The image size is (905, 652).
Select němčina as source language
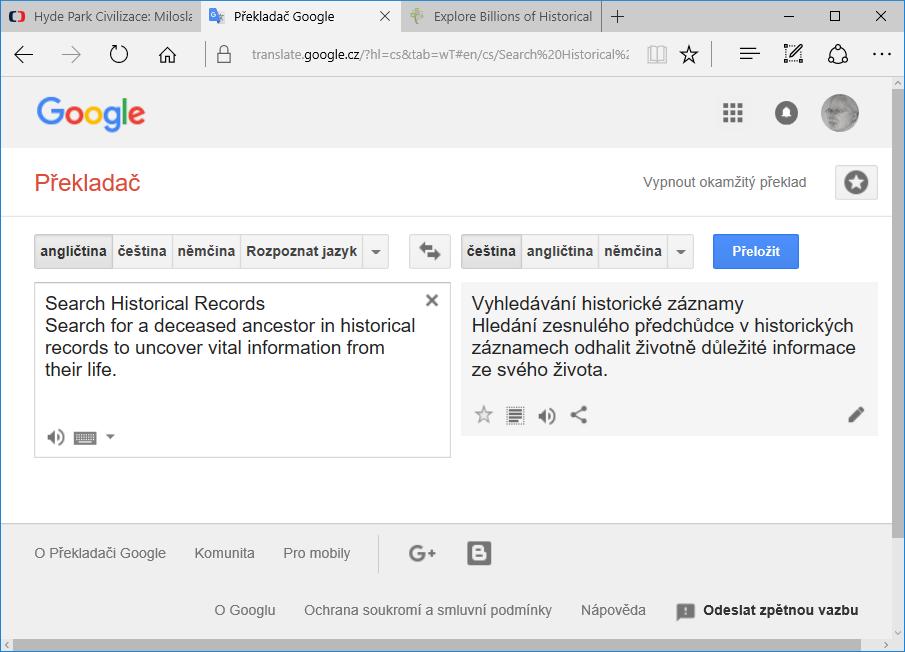click(206, 252)
